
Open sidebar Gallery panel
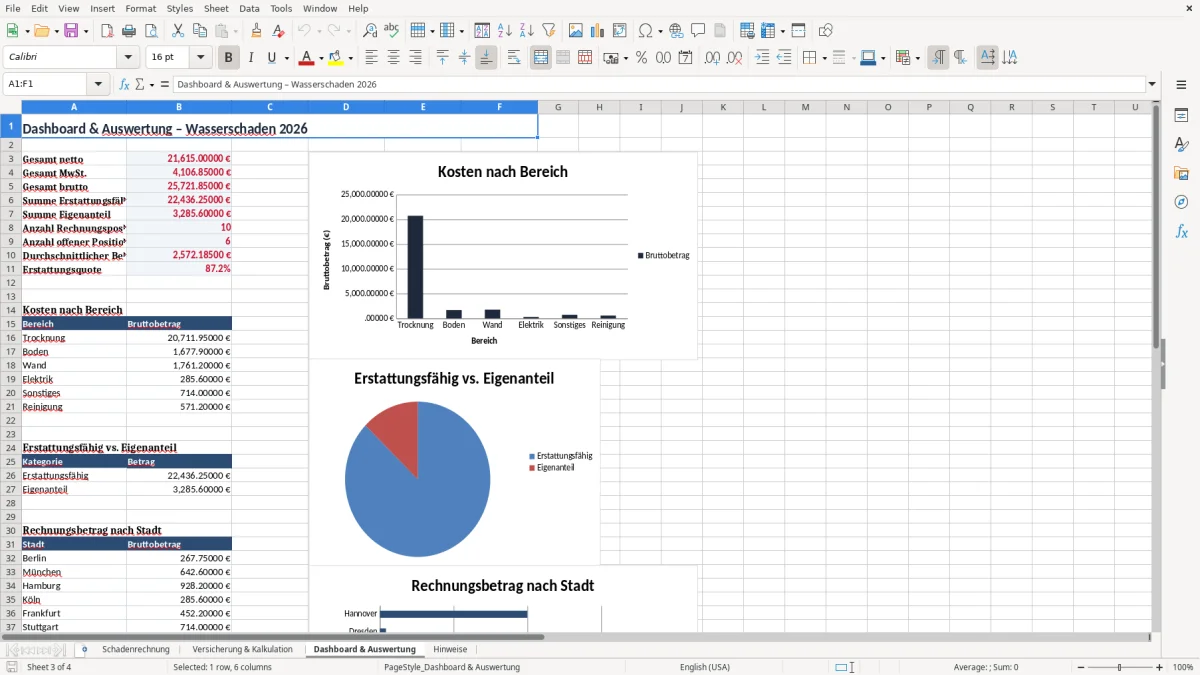(1181, 173)
